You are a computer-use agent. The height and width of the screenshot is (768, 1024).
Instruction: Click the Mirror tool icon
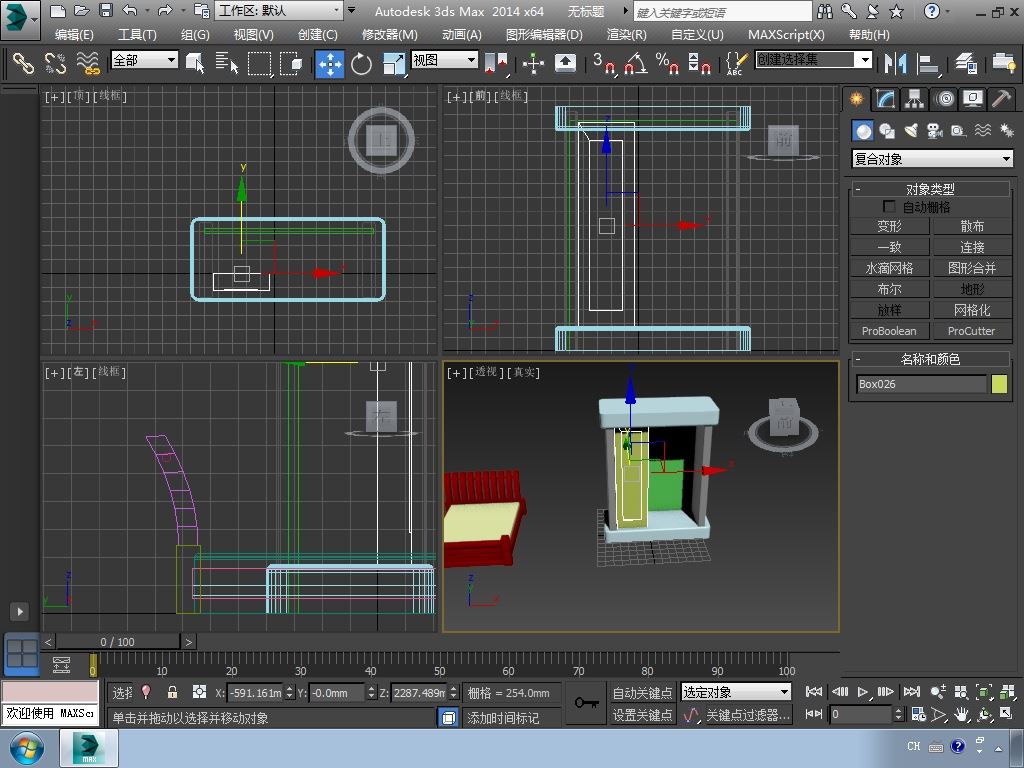pos(895,64)
